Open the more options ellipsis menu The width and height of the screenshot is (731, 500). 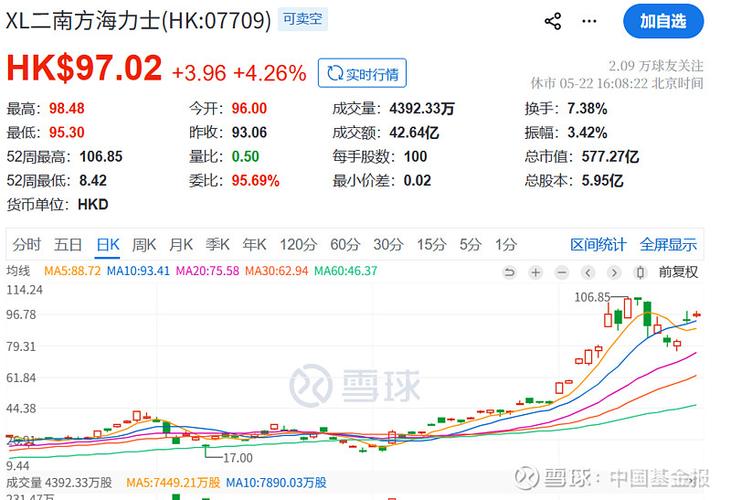click(x=589, y=21)
